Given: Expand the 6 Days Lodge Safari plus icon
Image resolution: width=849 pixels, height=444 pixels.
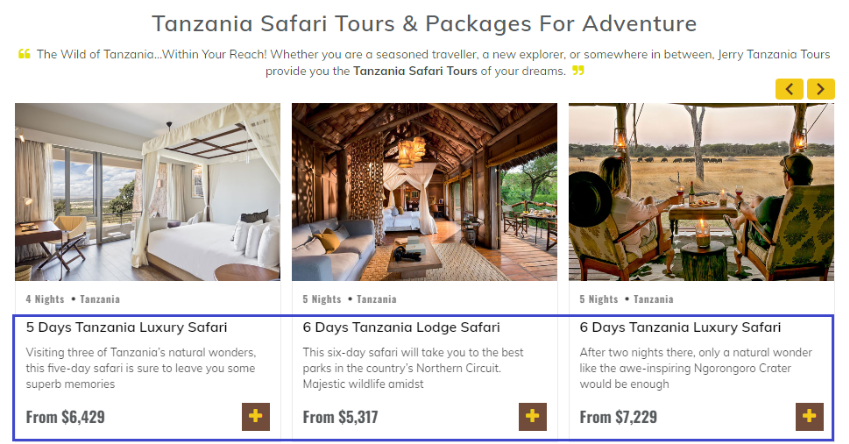Looking at the screenshot, I should (533, 416).
